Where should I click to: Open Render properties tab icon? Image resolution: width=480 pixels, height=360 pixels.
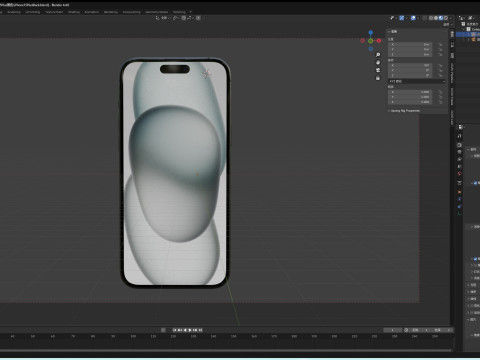(459, 145)
